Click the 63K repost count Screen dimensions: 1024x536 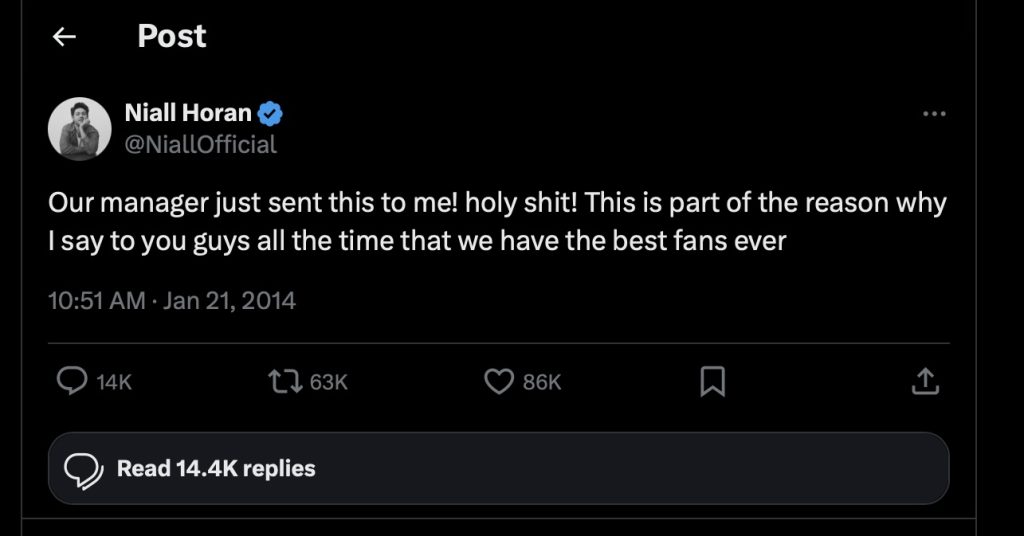pyautogui.click(x=328, y=382)
